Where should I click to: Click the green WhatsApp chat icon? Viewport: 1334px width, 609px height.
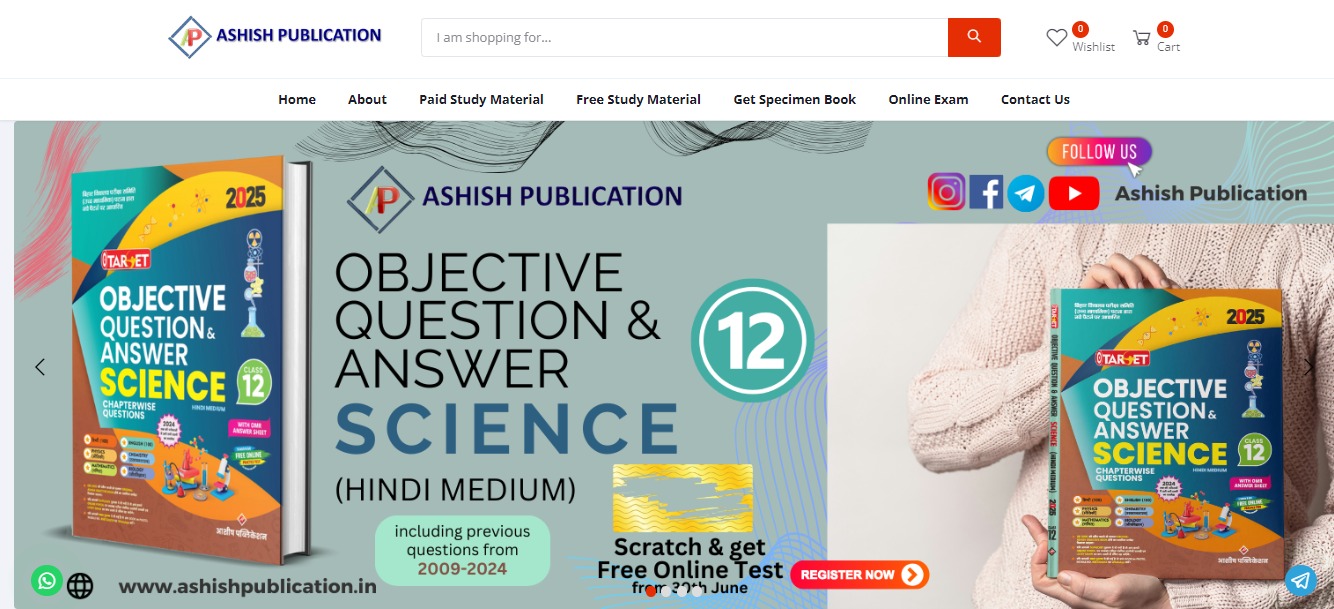click(x=46, y=580)
